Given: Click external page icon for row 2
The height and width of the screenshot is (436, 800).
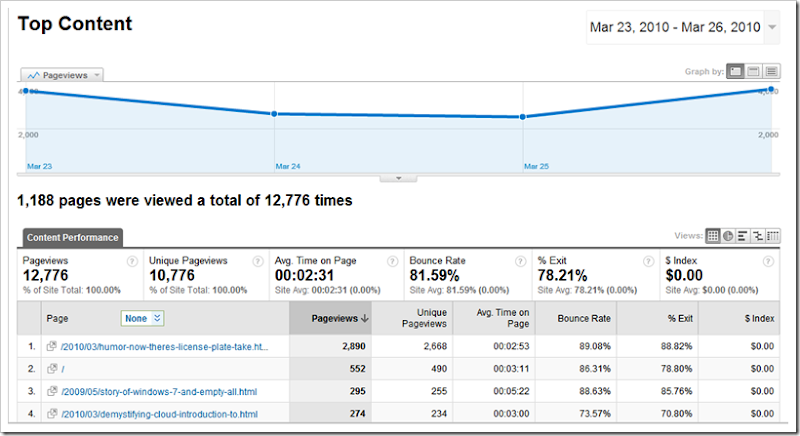Looking at the screenshot, I should [52, 368].
